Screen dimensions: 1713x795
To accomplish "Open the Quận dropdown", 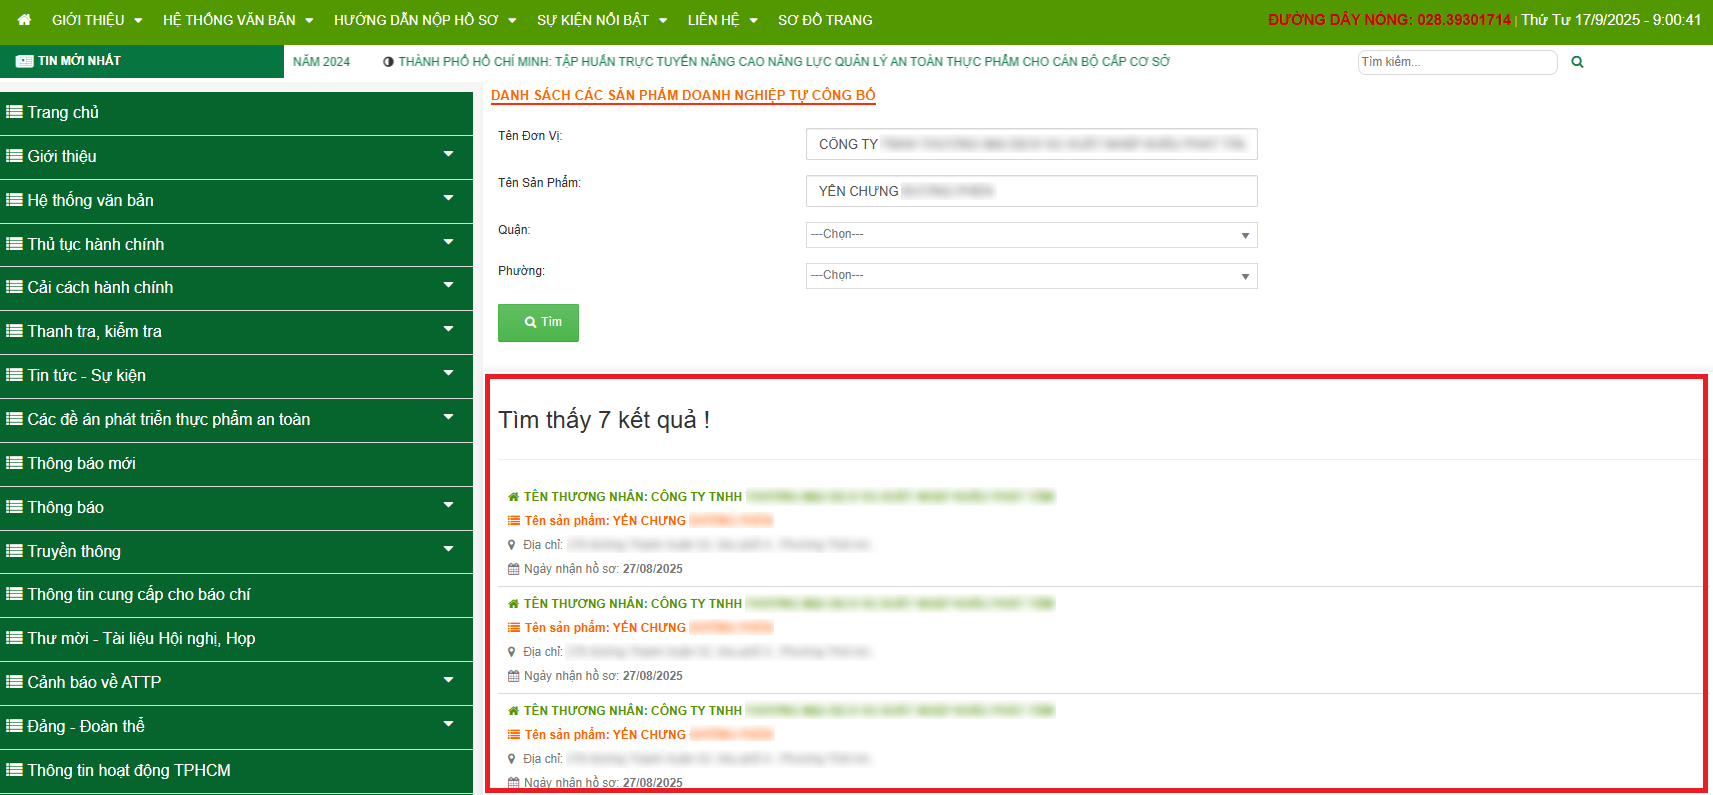I will 1031,235.
